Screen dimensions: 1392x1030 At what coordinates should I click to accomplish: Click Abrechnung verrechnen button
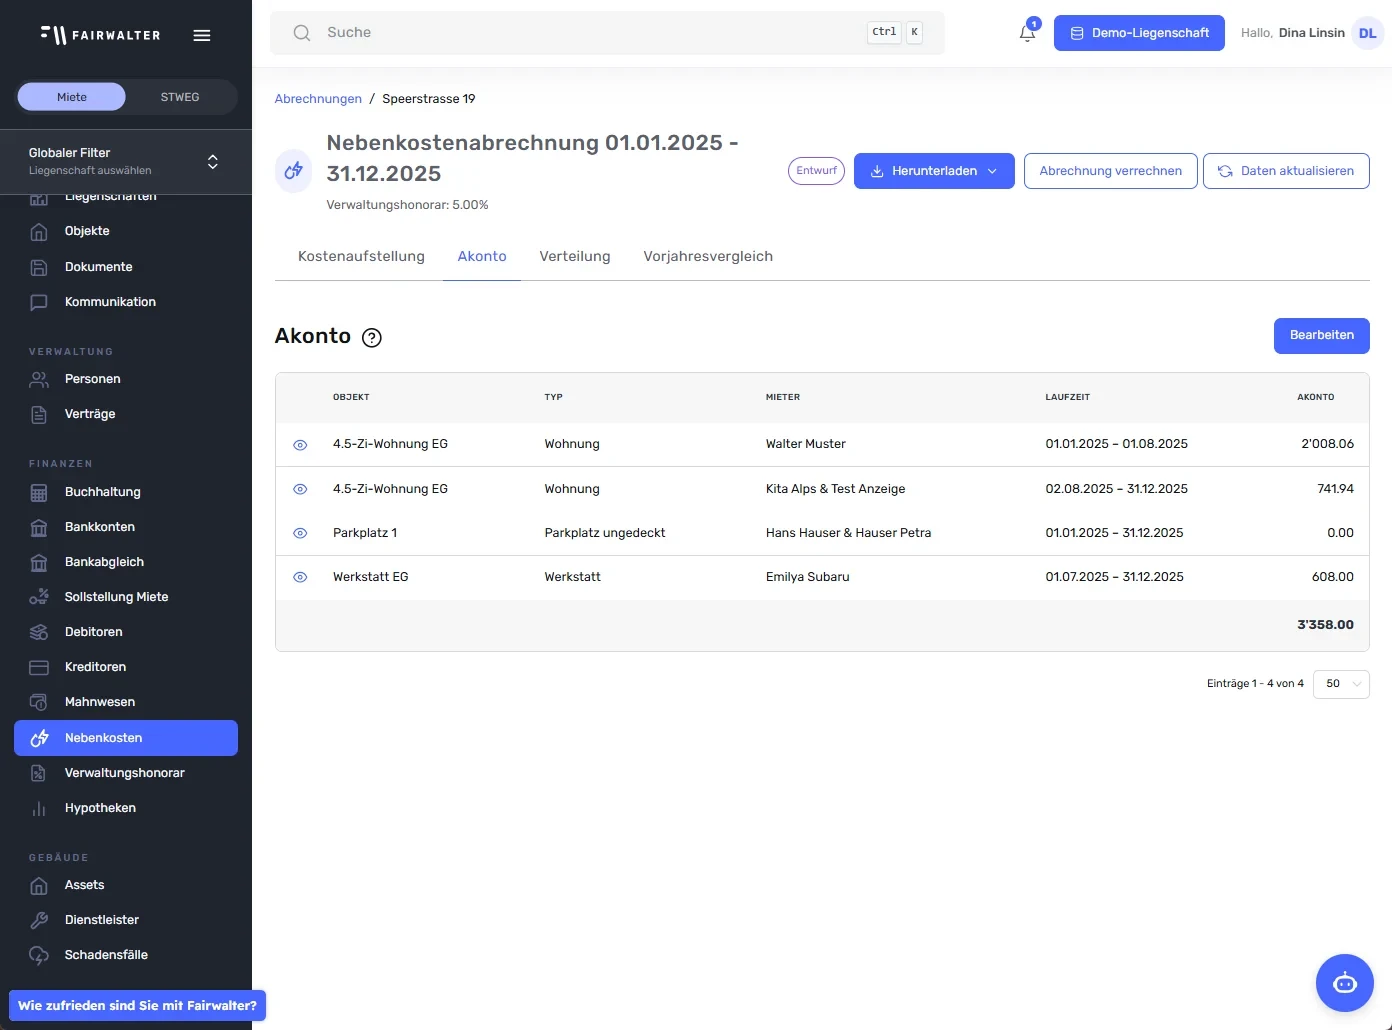(1111, 171)
